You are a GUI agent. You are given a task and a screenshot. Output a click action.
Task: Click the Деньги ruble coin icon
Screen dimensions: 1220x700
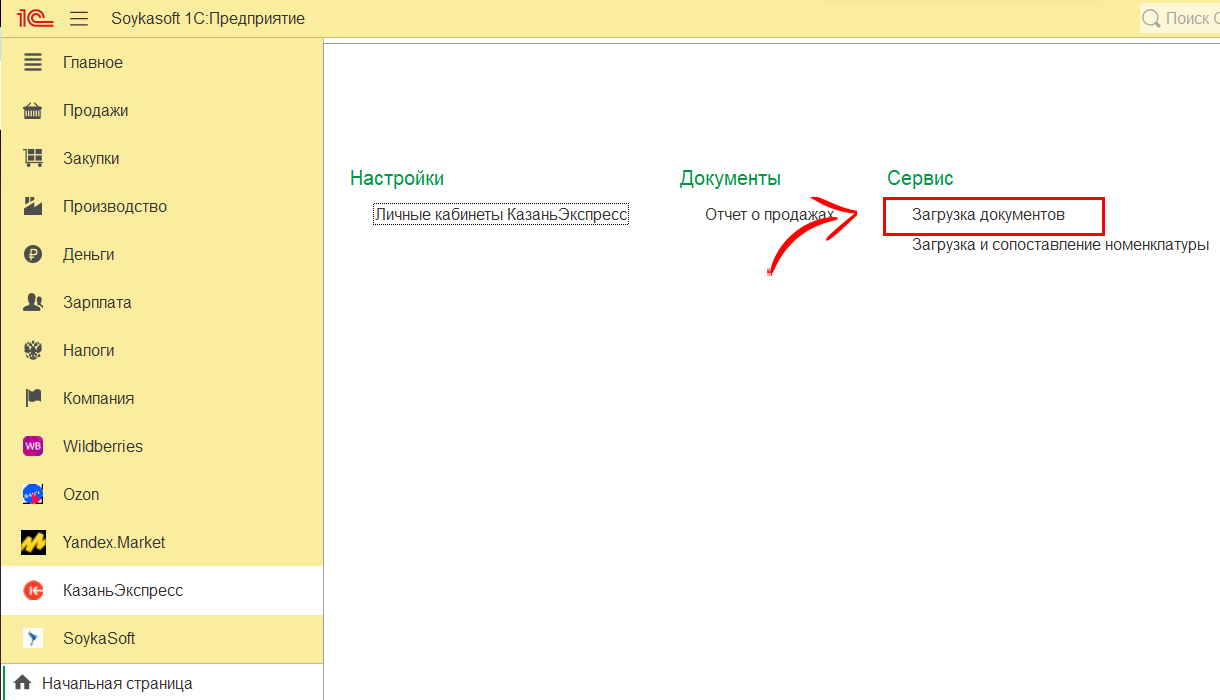33,254
